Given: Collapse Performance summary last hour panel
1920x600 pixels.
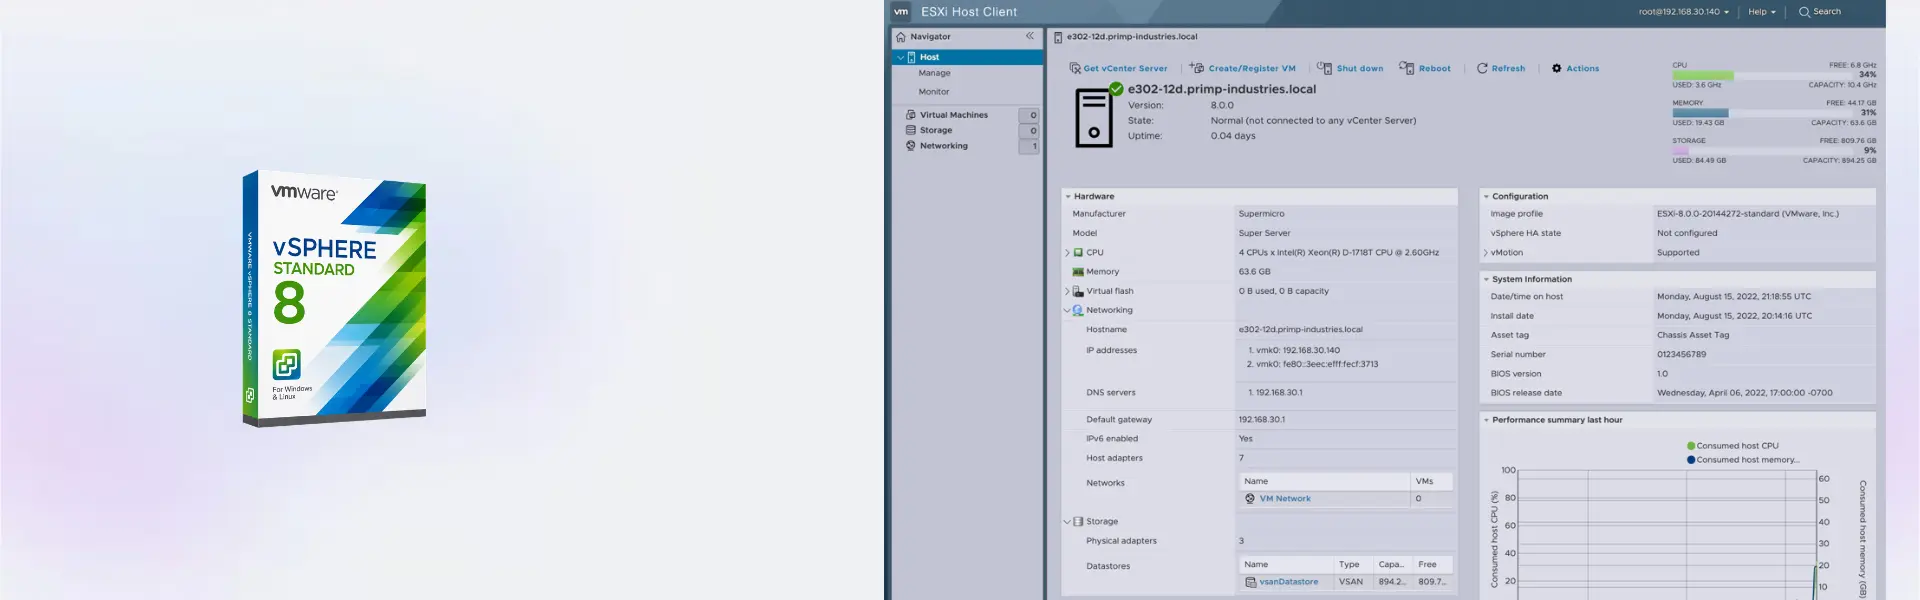Looking at the screenshot, I should click(1486, 420).
